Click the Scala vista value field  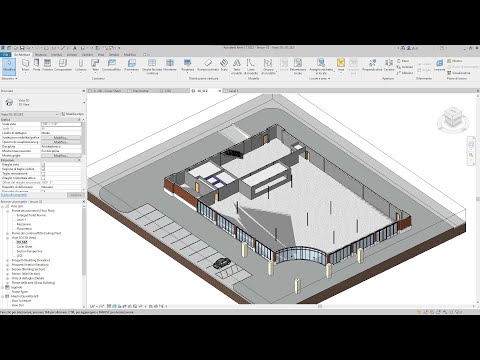click(x=61, y=124)
